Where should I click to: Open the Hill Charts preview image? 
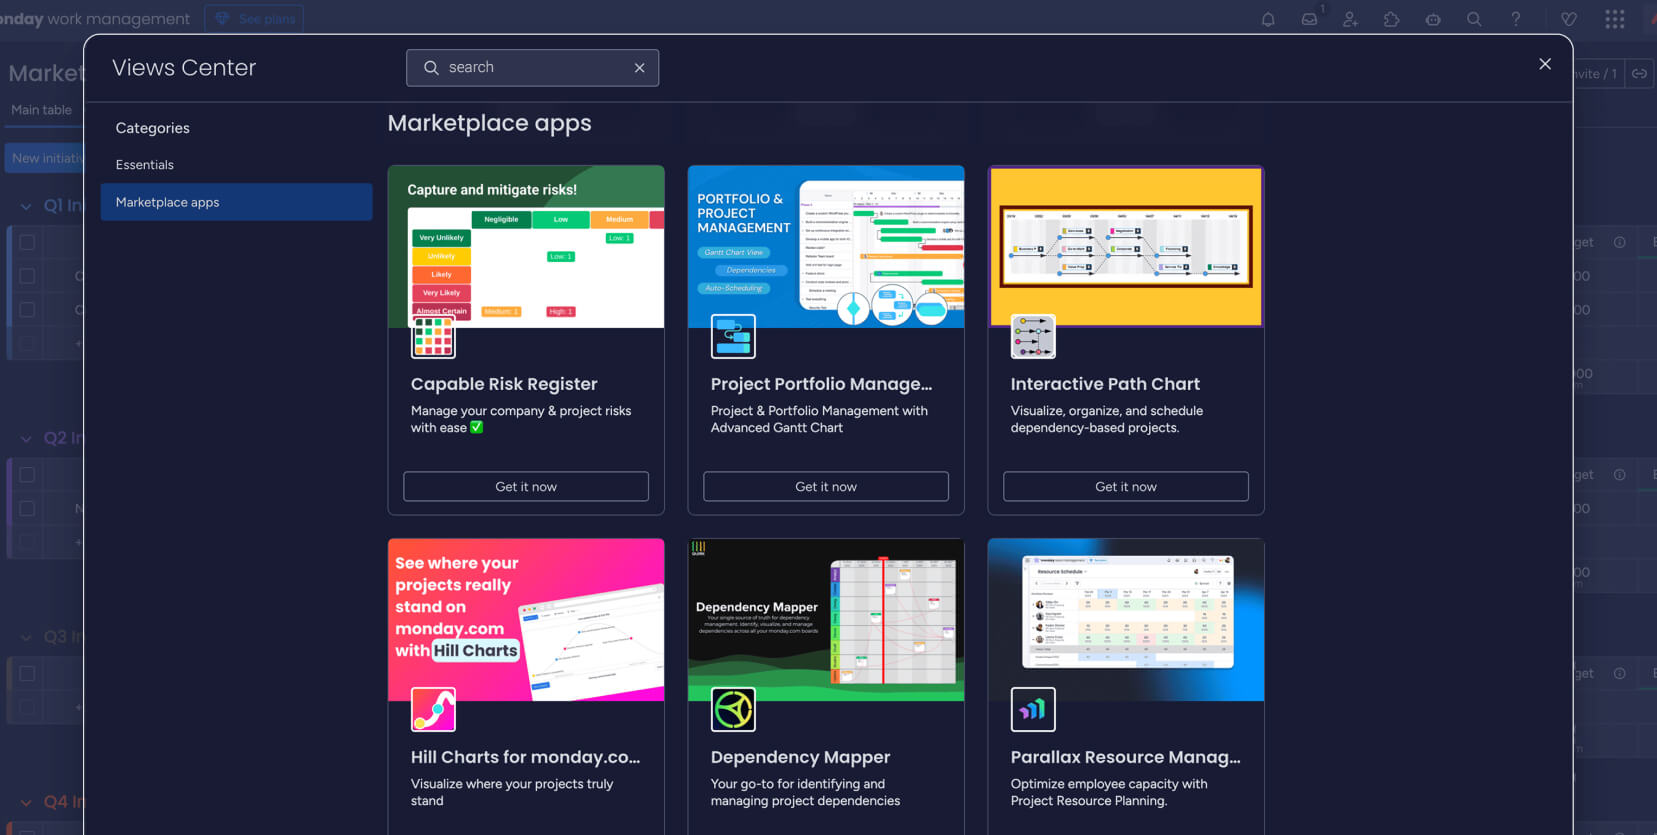click(x=526, y=620)
